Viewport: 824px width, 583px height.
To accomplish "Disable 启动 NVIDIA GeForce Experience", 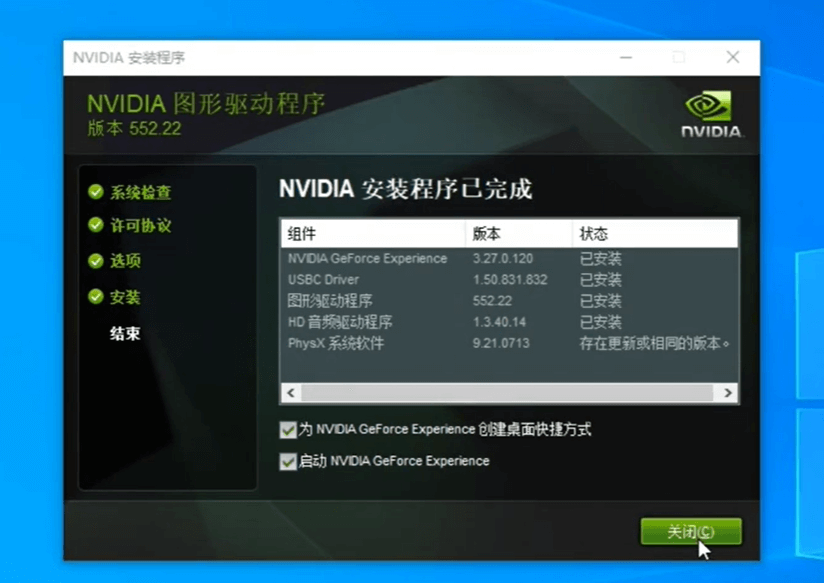I will pos(289,461).
